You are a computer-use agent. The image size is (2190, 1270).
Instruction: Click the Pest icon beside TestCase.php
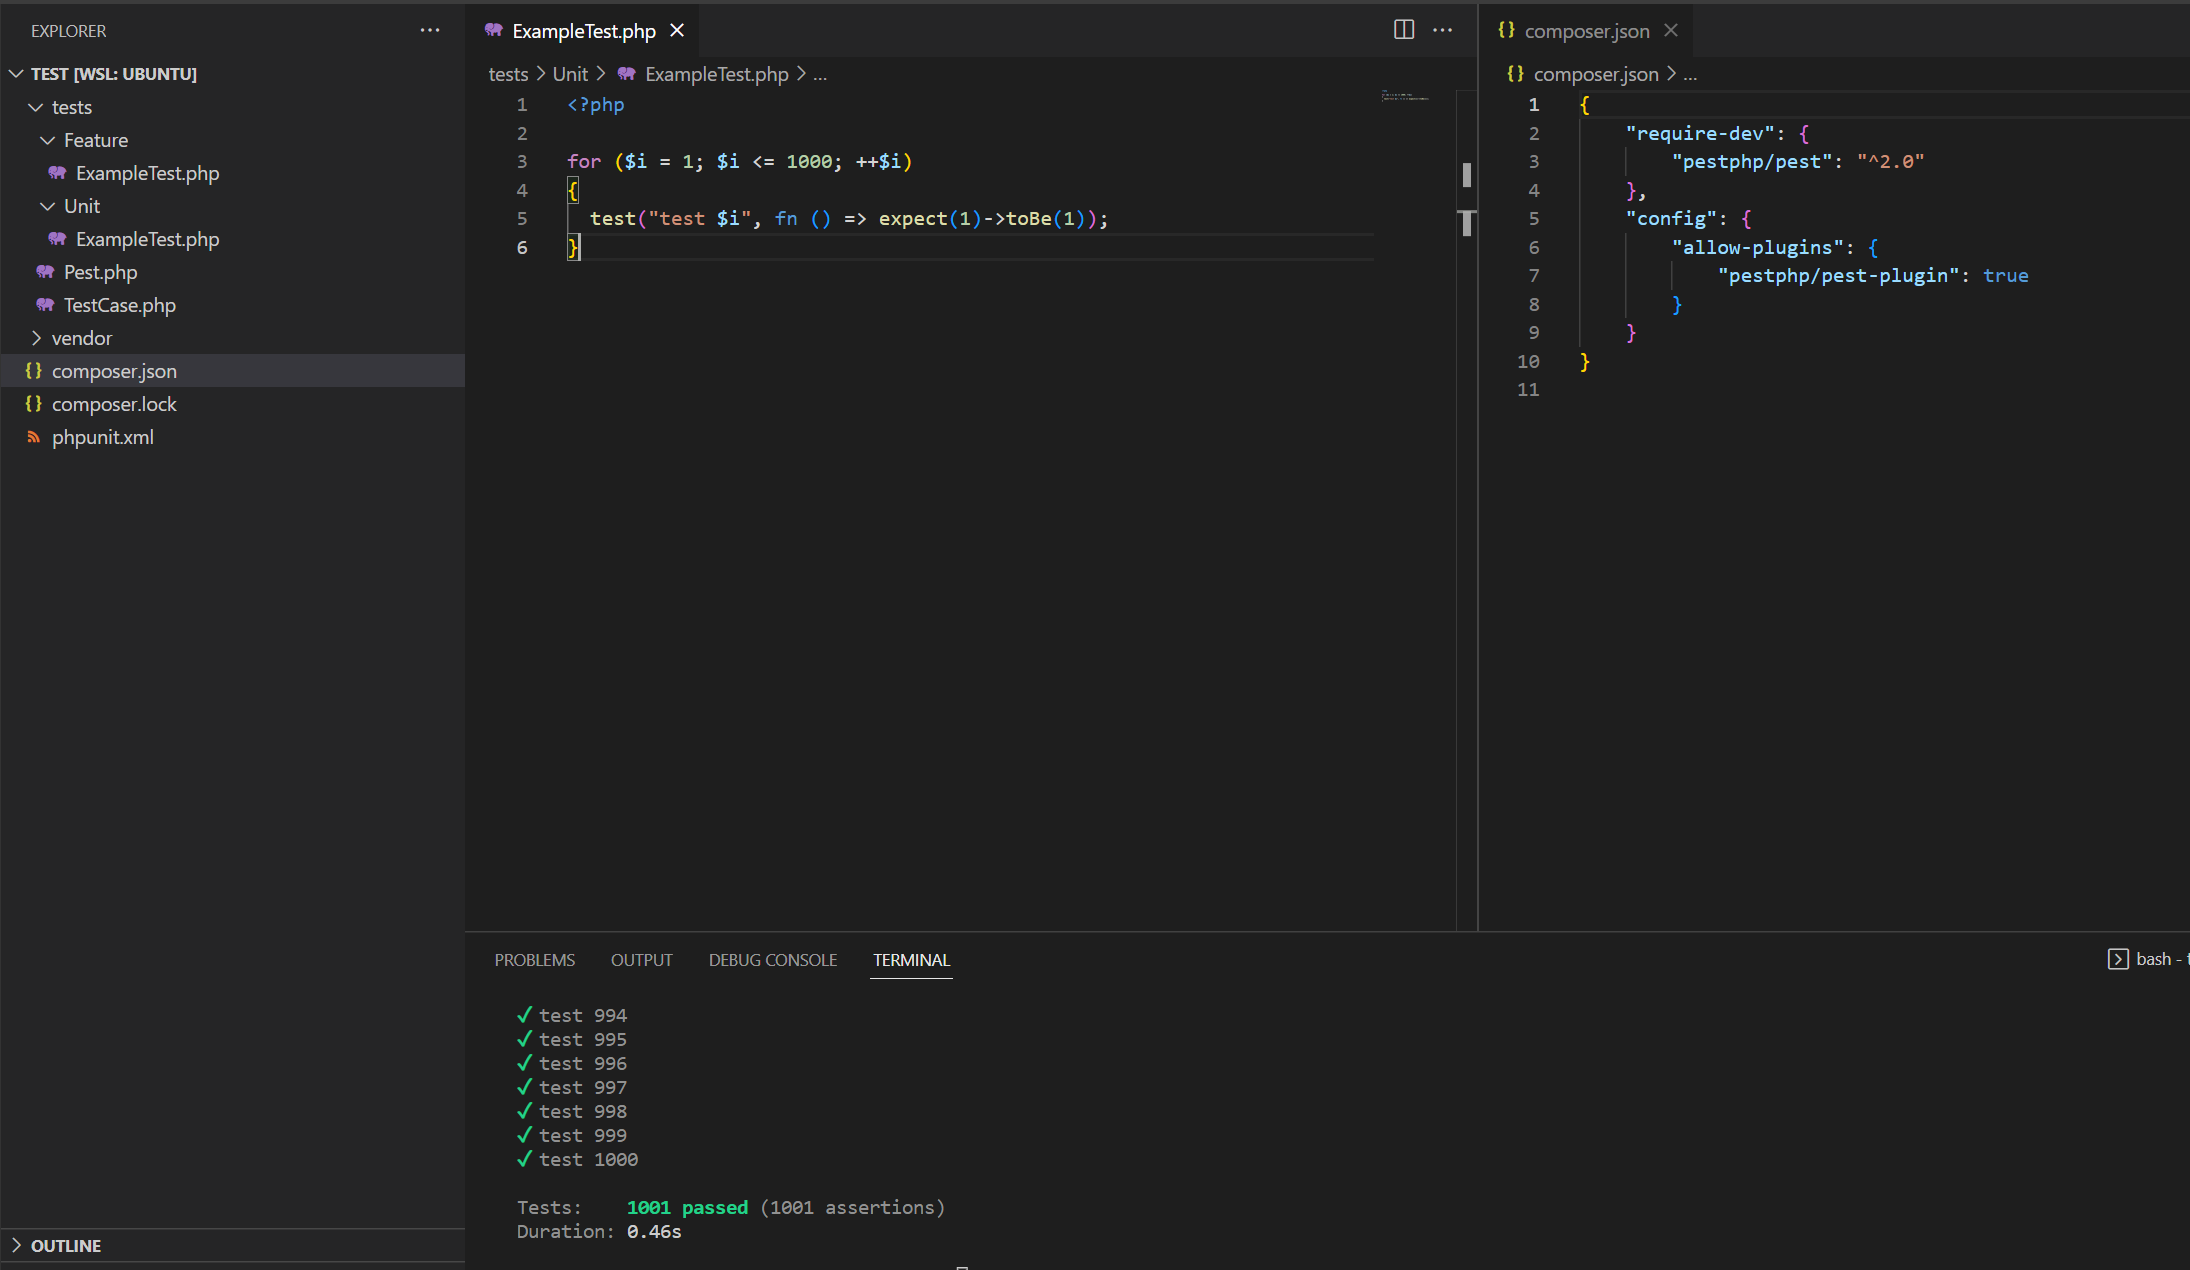pyautogui.click(x=44, y=305)
